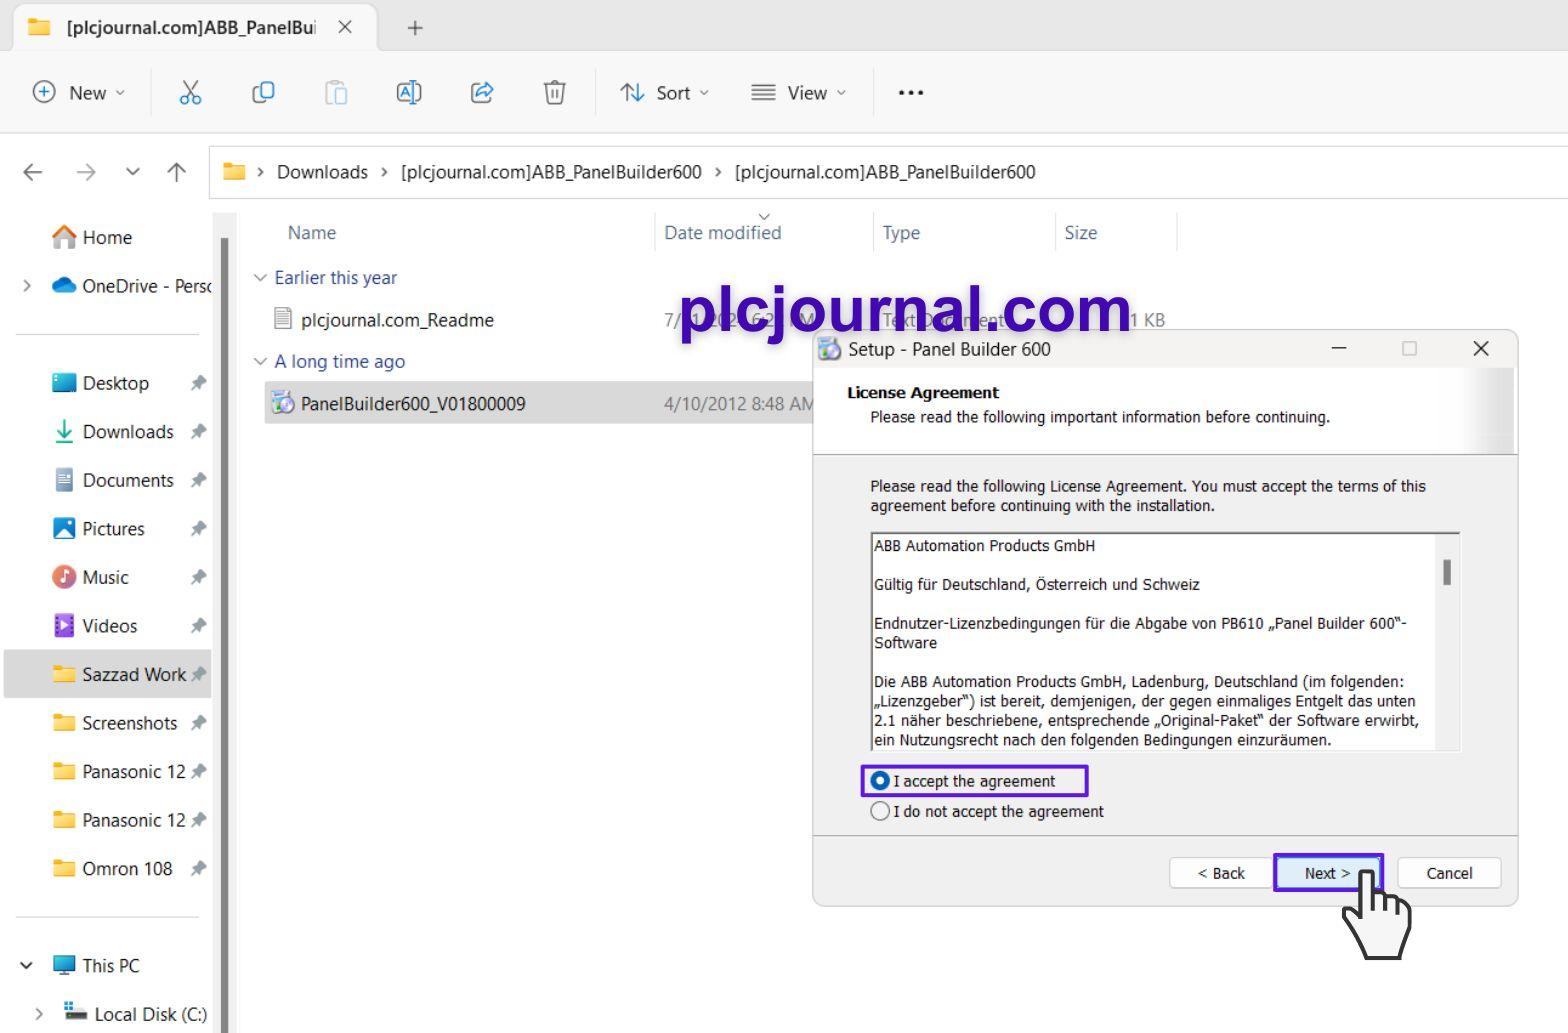Click the folder icon in address bar

click(234, 171)
